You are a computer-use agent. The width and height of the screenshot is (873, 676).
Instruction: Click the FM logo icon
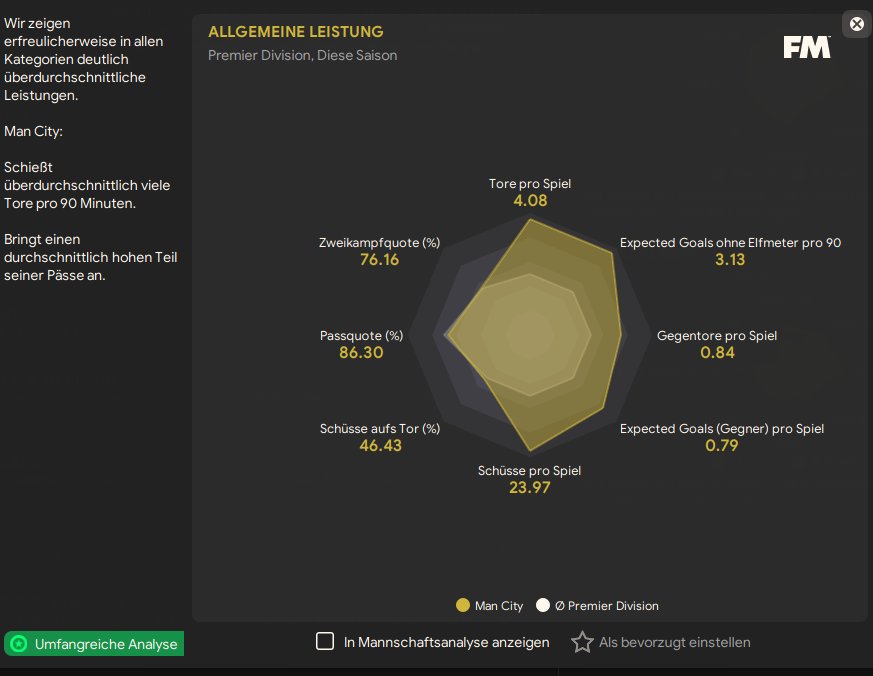(806, 47)
